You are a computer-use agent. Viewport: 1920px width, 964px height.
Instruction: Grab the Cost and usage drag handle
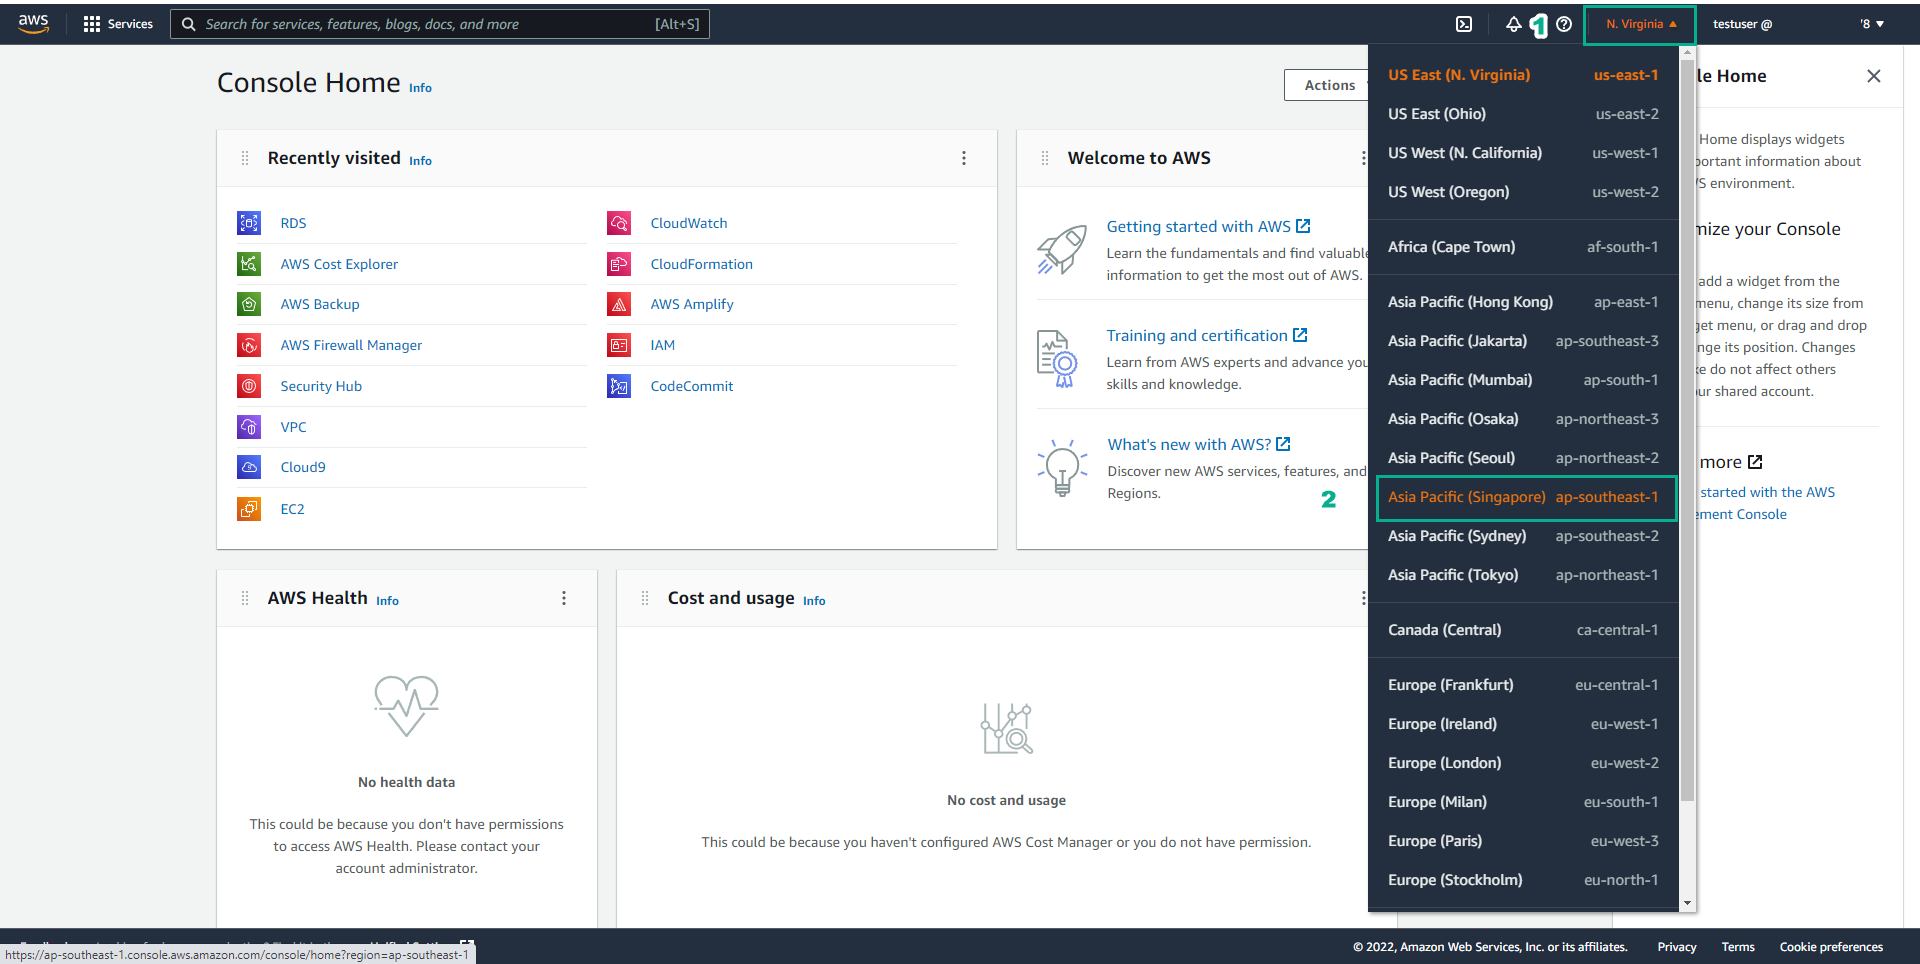(x=645, y=598)
